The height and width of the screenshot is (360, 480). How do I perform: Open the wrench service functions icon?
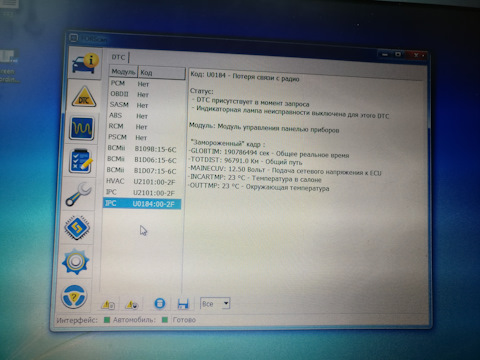click(78, 194)
